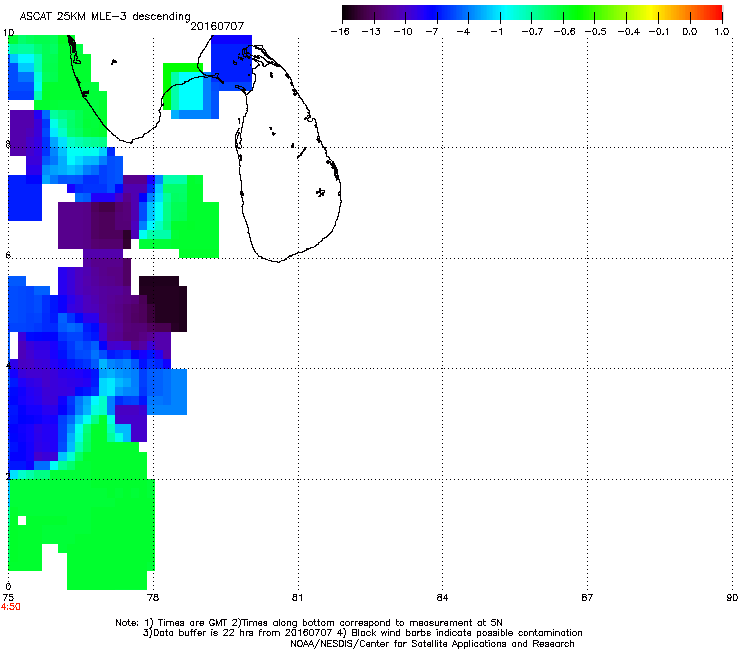Click the -4 color scale label
The height and width of the screenshot is (650, 740).
click(x=463, y=32)
